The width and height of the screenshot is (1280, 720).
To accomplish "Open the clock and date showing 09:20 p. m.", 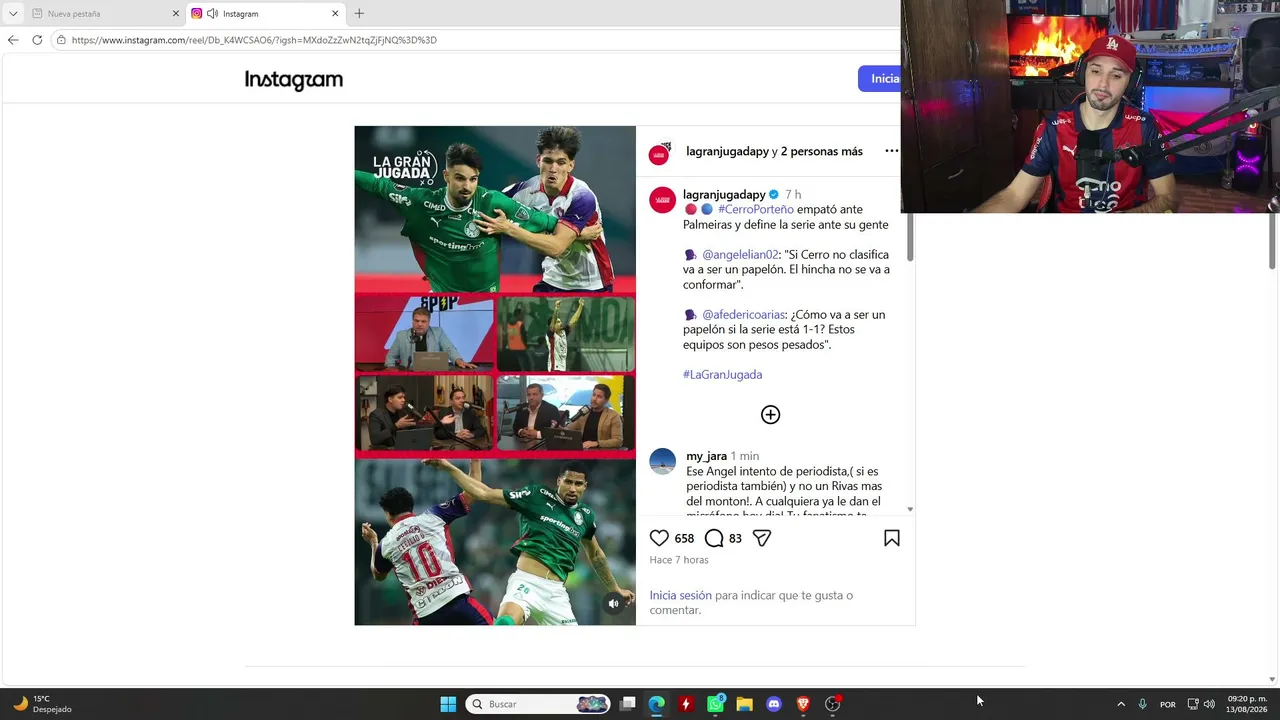I will click(x=1246, y=704).
